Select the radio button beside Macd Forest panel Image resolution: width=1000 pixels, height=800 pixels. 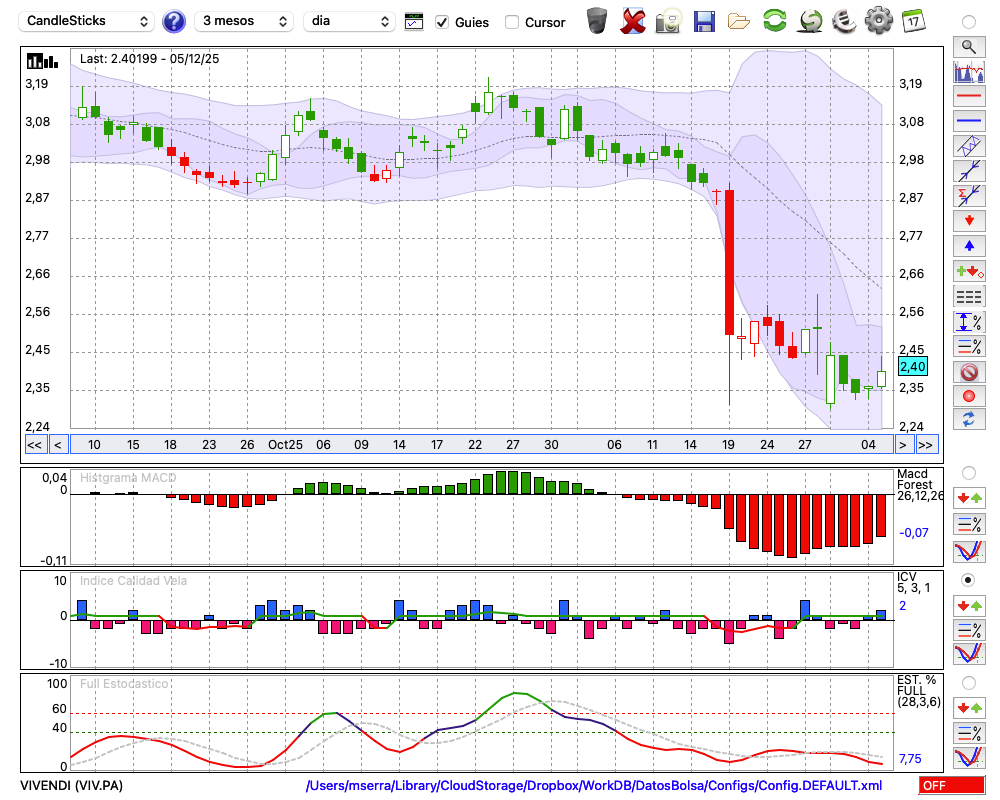coord(968,472)
